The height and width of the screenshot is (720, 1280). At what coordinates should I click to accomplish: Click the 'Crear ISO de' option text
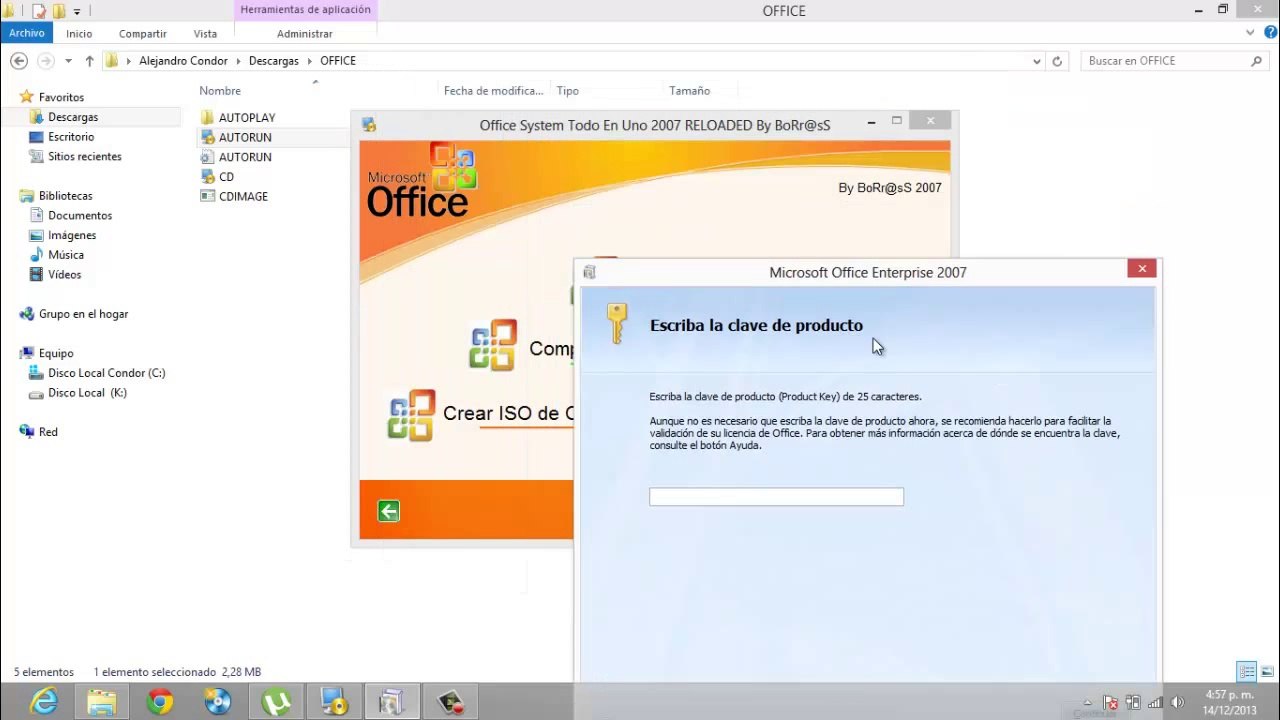pos(508,413)
